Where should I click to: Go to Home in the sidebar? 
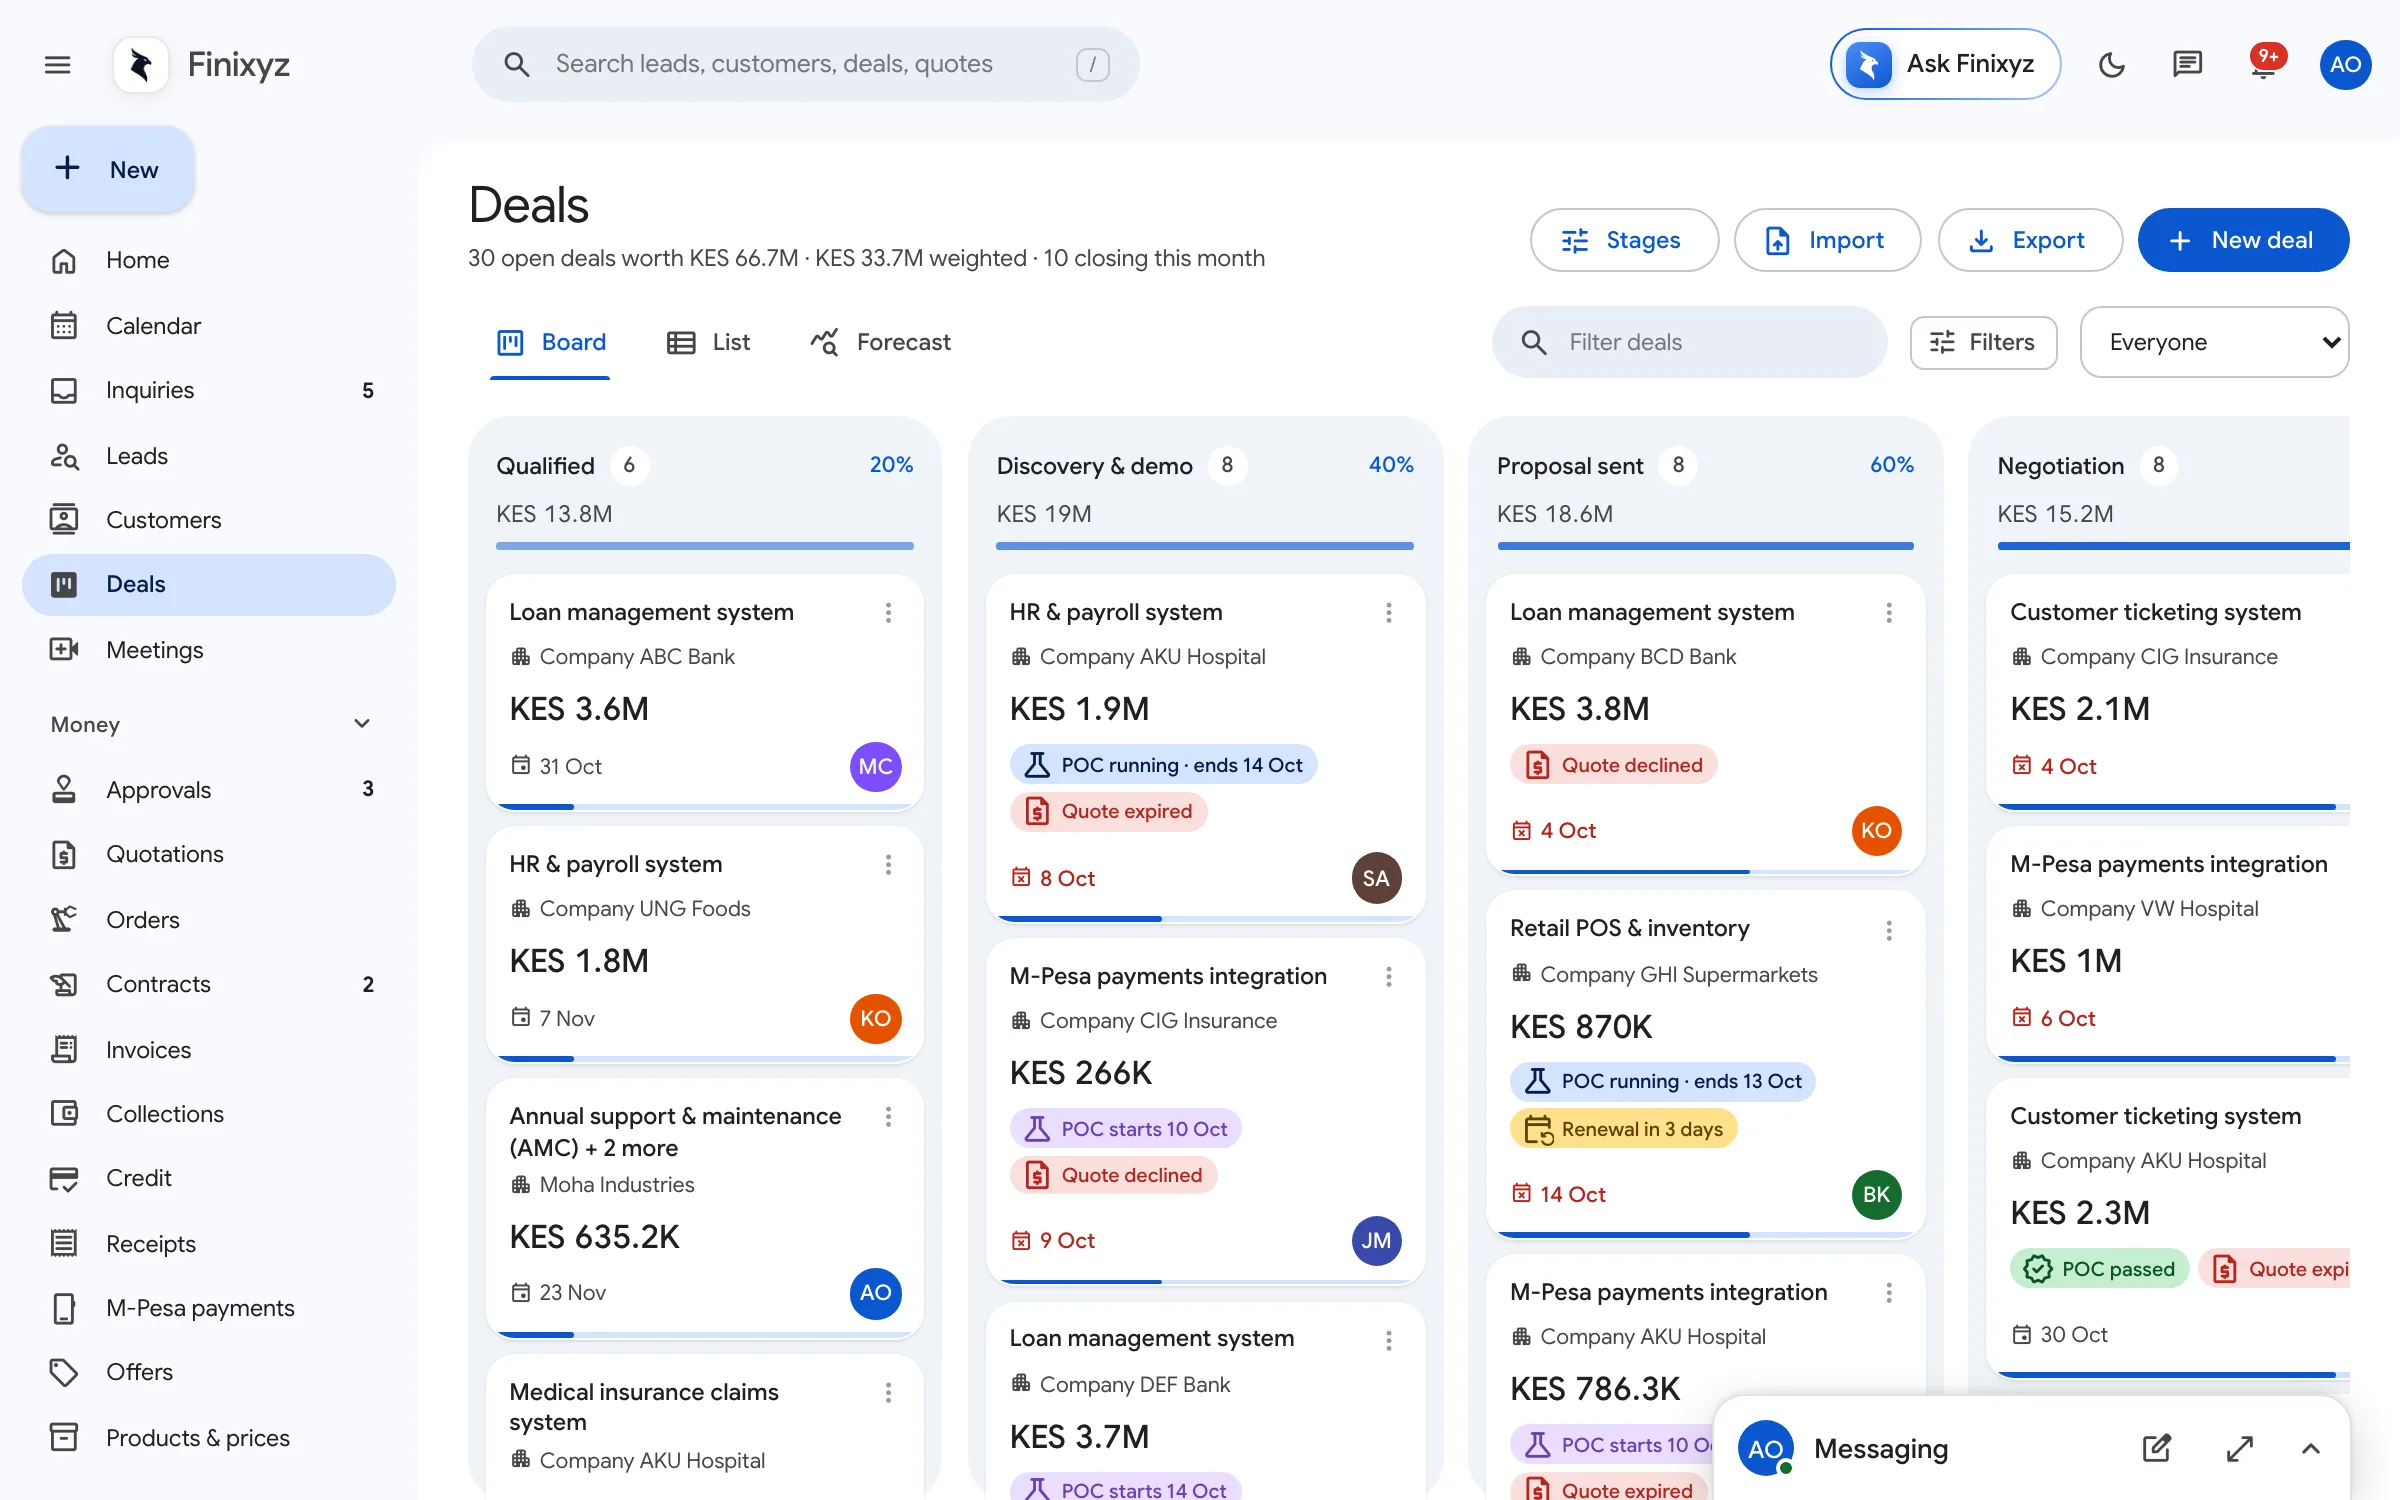pyautogui.click(x=208, y=260)
